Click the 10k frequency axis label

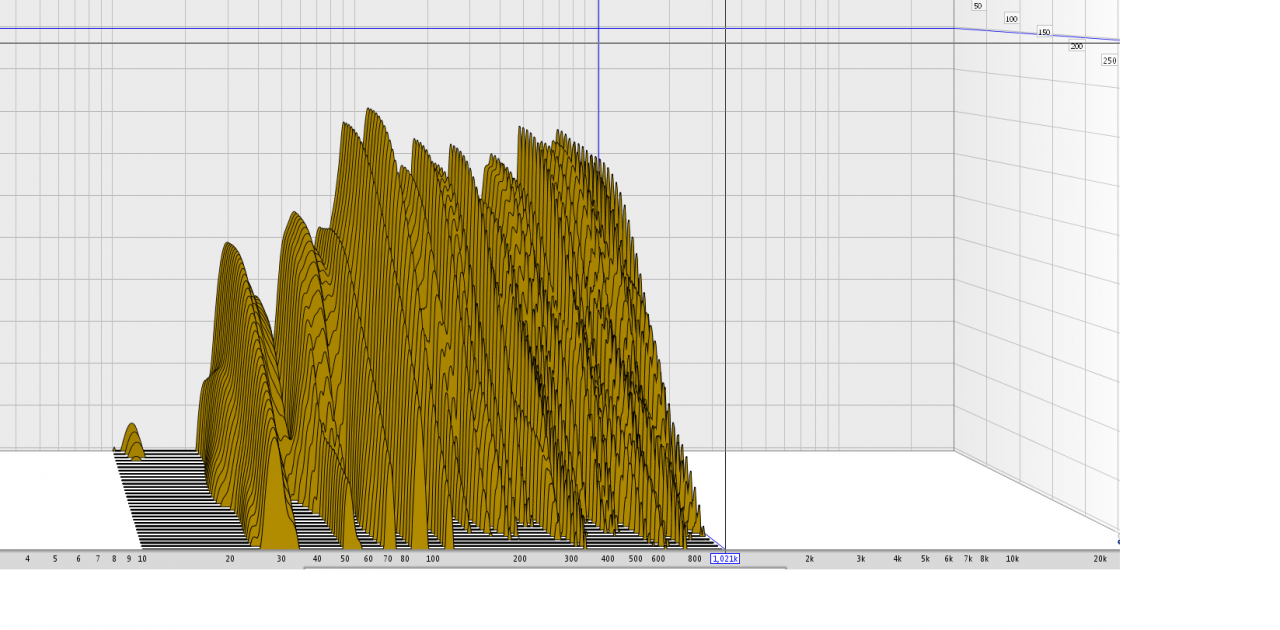click(x=1012, y=559)
